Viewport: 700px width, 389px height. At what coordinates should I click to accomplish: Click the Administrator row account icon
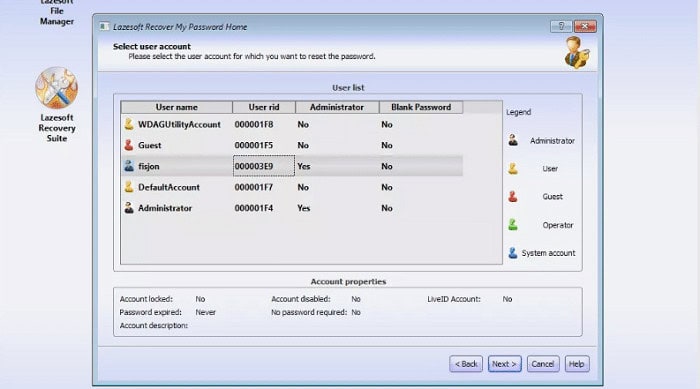coord(129,208)
